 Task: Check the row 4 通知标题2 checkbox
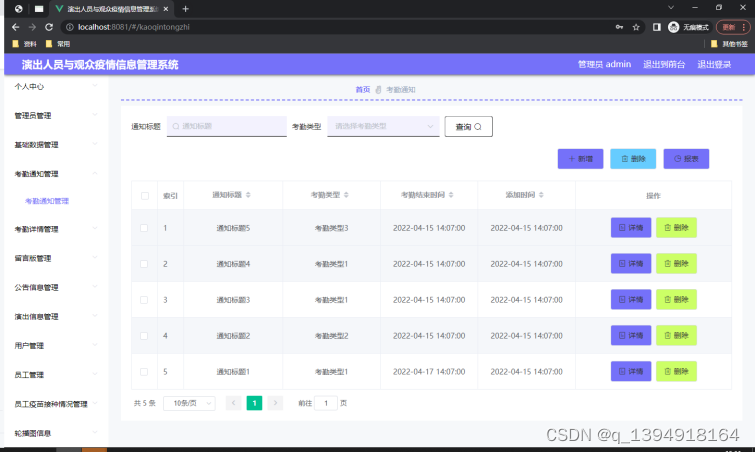pyautogui.click(x=144, y=336)
